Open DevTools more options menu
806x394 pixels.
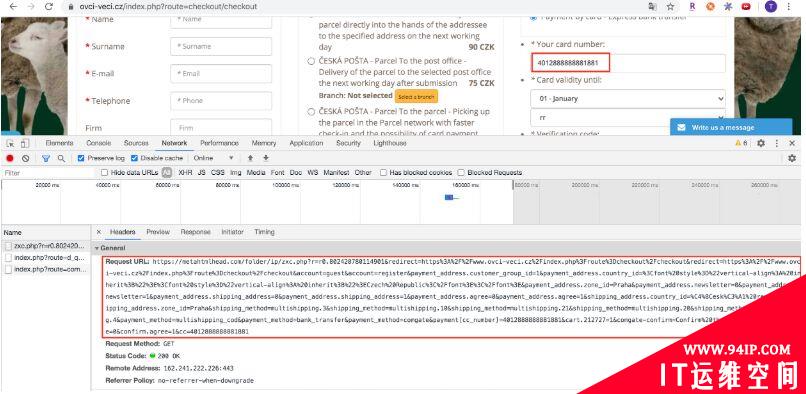777,144
